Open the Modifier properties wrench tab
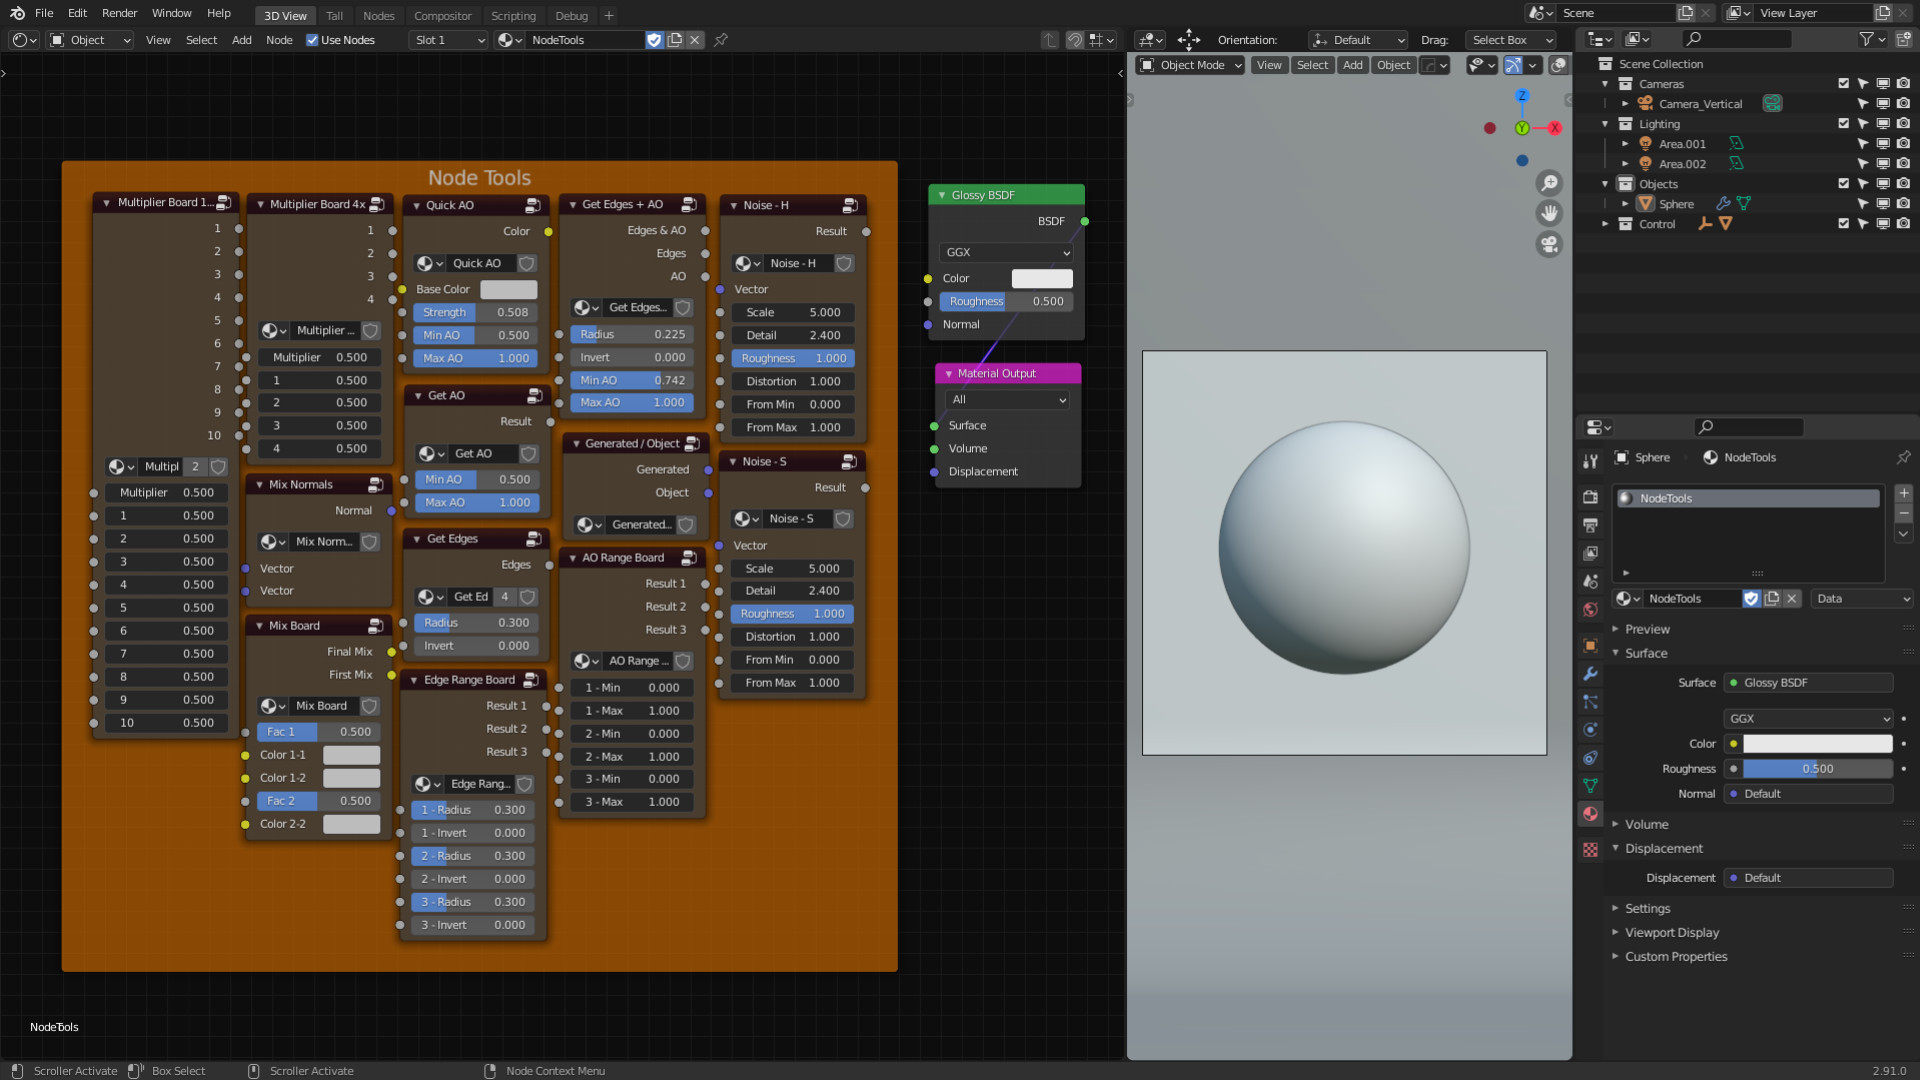 click(1590, 674)
